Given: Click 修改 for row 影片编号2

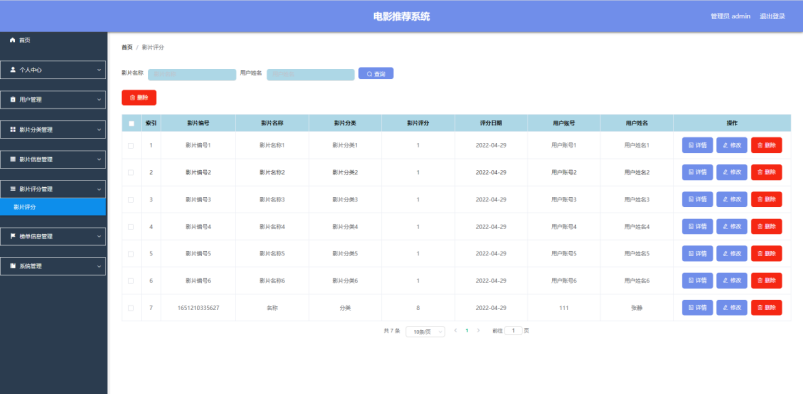Looking at the screenshot, I should click(732, 172).
